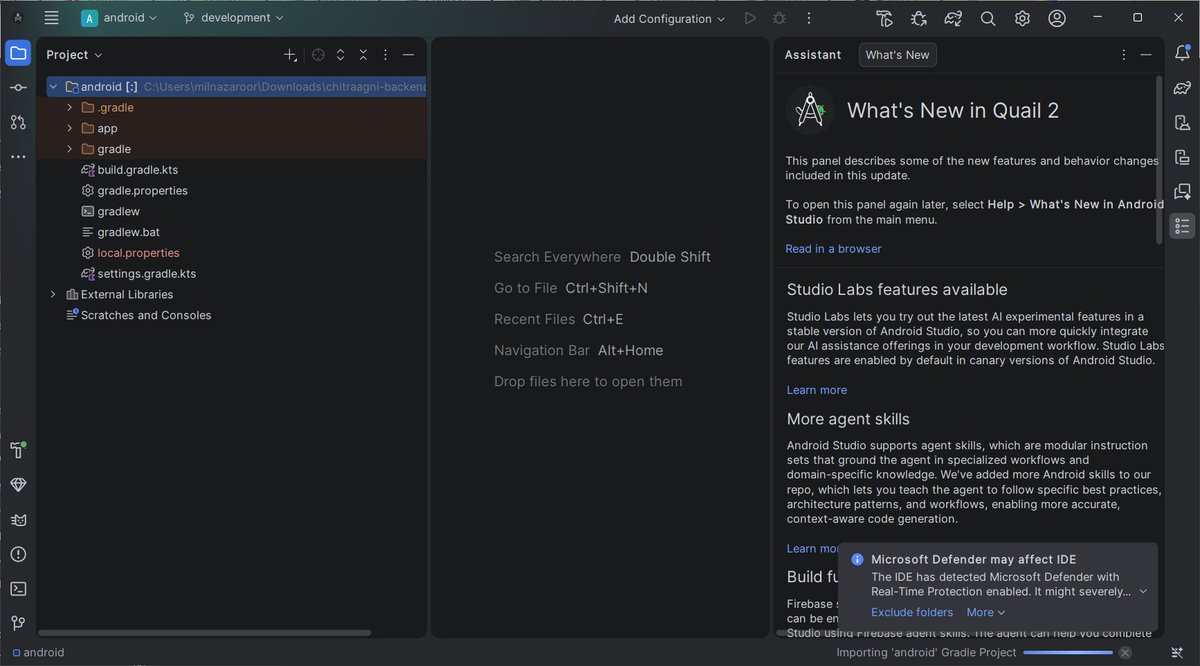1200x666 pixels.
Task: Open the More dropdown in Defender notification
Action: coord(986,612)
